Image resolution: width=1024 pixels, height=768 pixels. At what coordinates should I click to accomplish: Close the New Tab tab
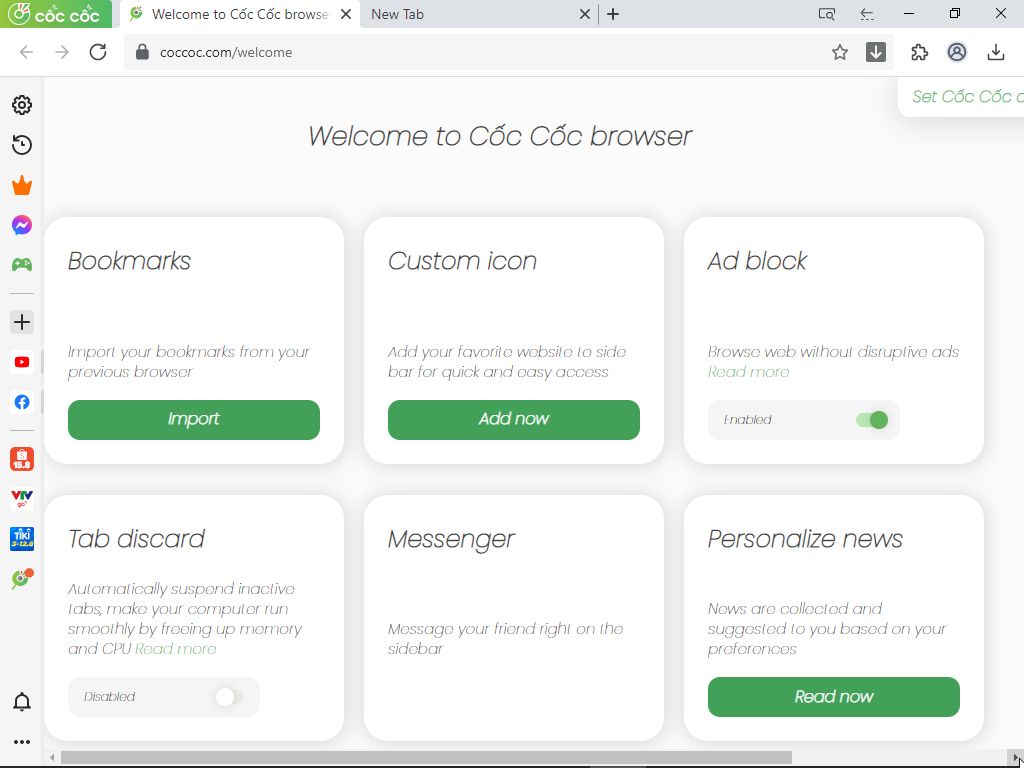pyautogui.click(x=584, y=14)
